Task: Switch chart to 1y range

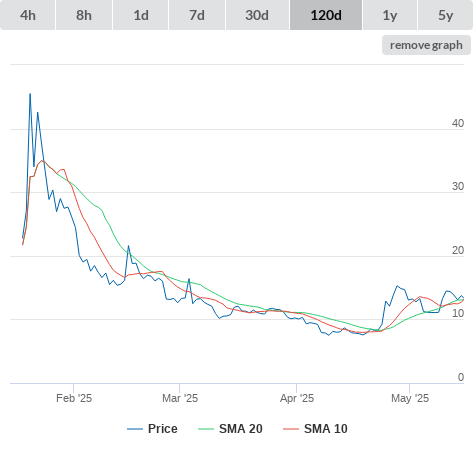Action: click(390, 15)
